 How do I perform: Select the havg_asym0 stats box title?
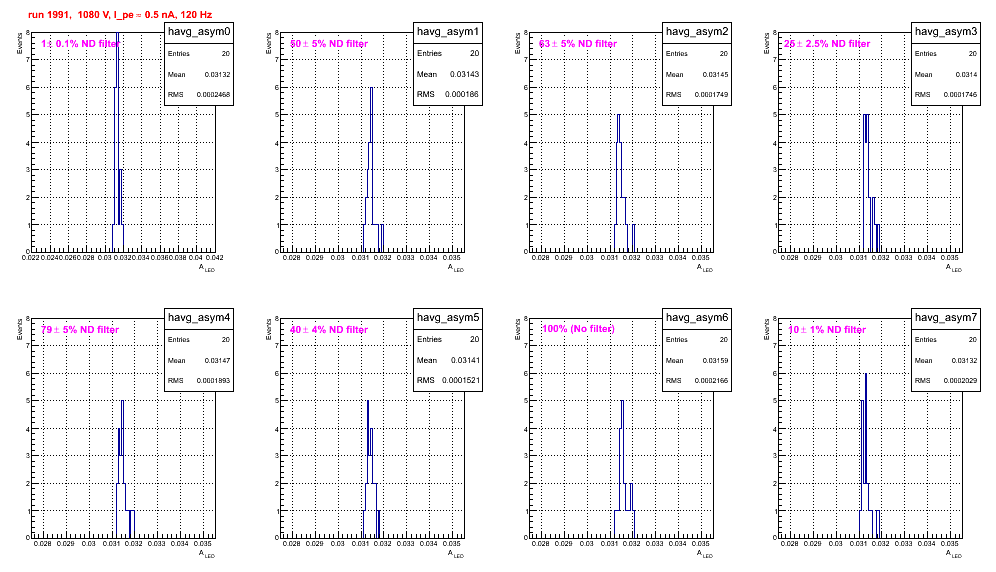pyautogui.click(x=199, y=31)
